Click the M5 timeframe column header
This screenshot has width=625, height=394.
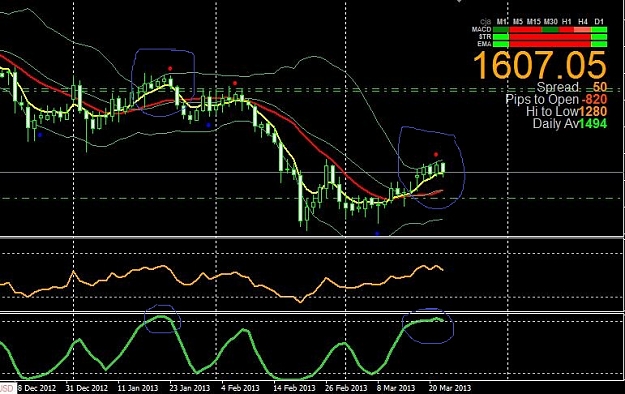click(x=518, y=22)
